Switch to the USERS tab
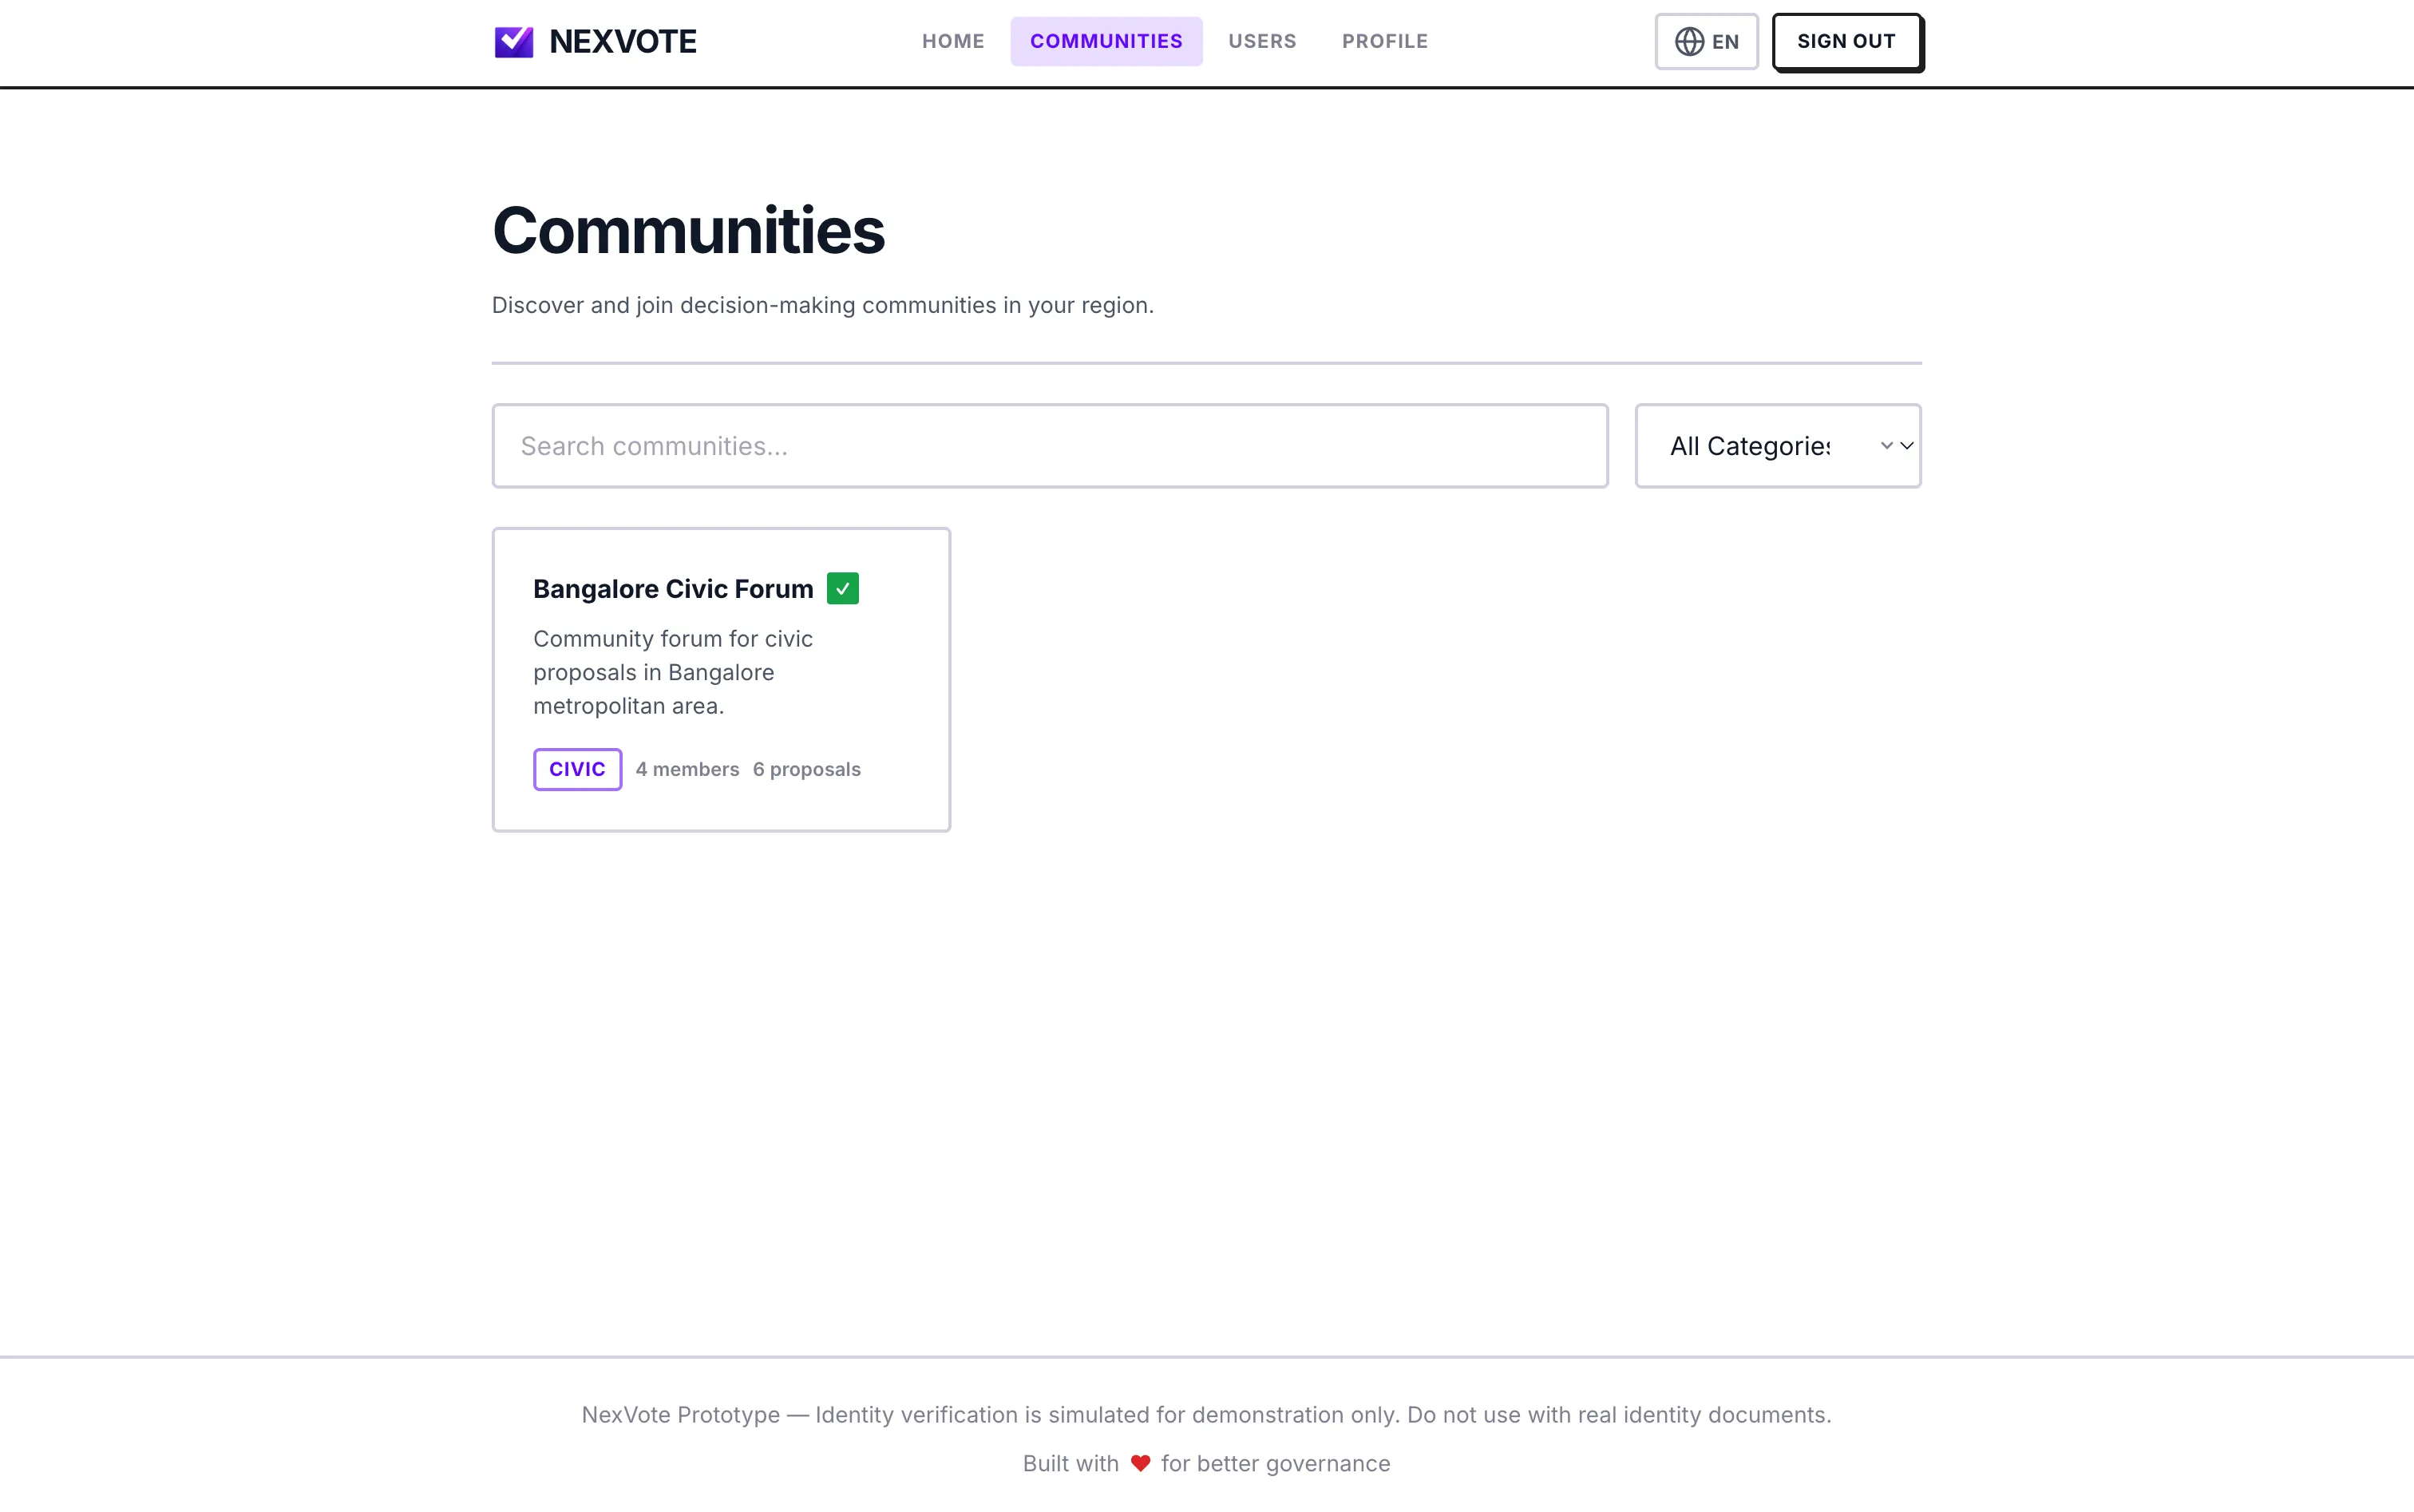The height and width of the screenshot is (1512, 2414). point(1262,41)
